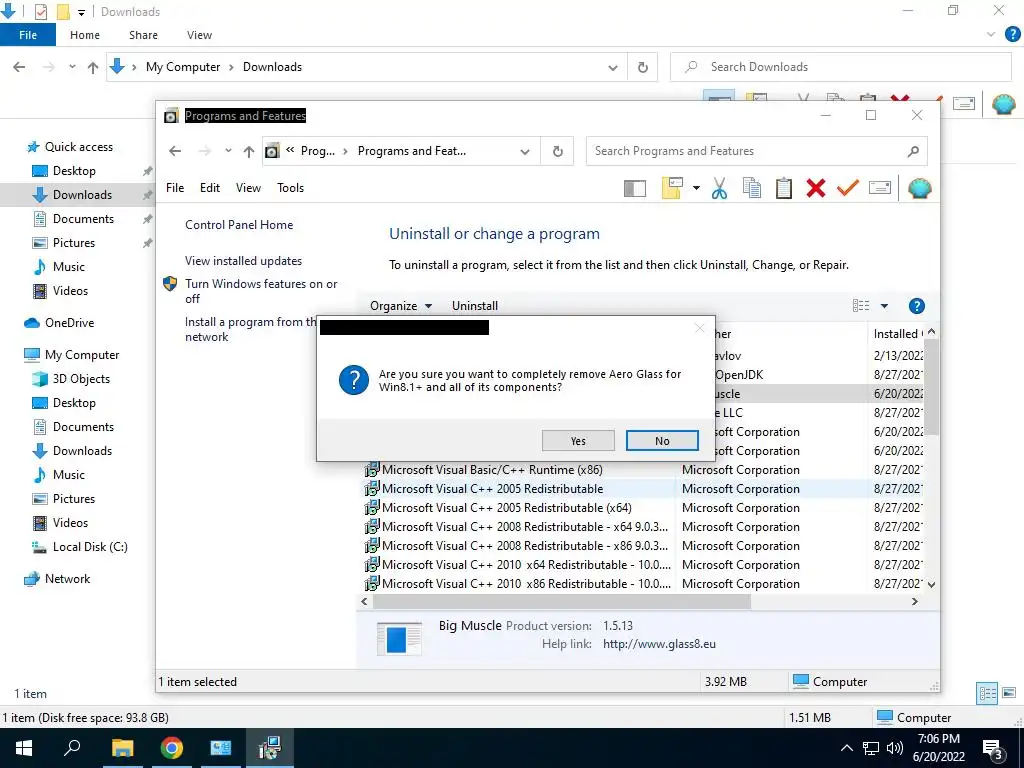Open the Tools menu in Programs and Features
This screenshot has height=768, width=1024.
click(x=291, y=187)
